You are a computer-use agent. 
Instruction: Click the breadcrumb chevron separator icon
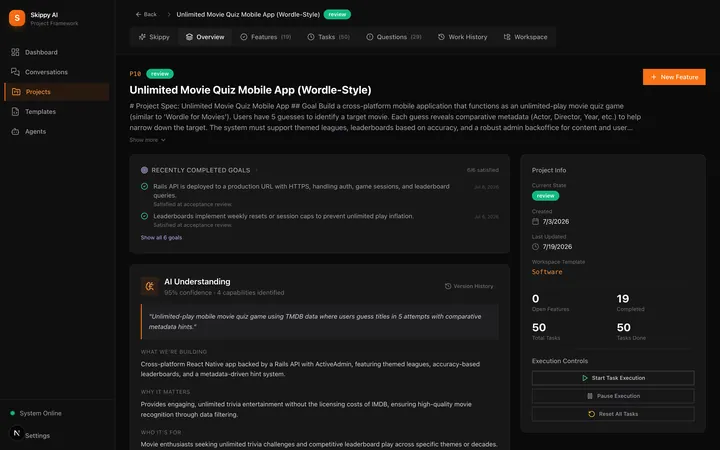(x=169, y=14)
